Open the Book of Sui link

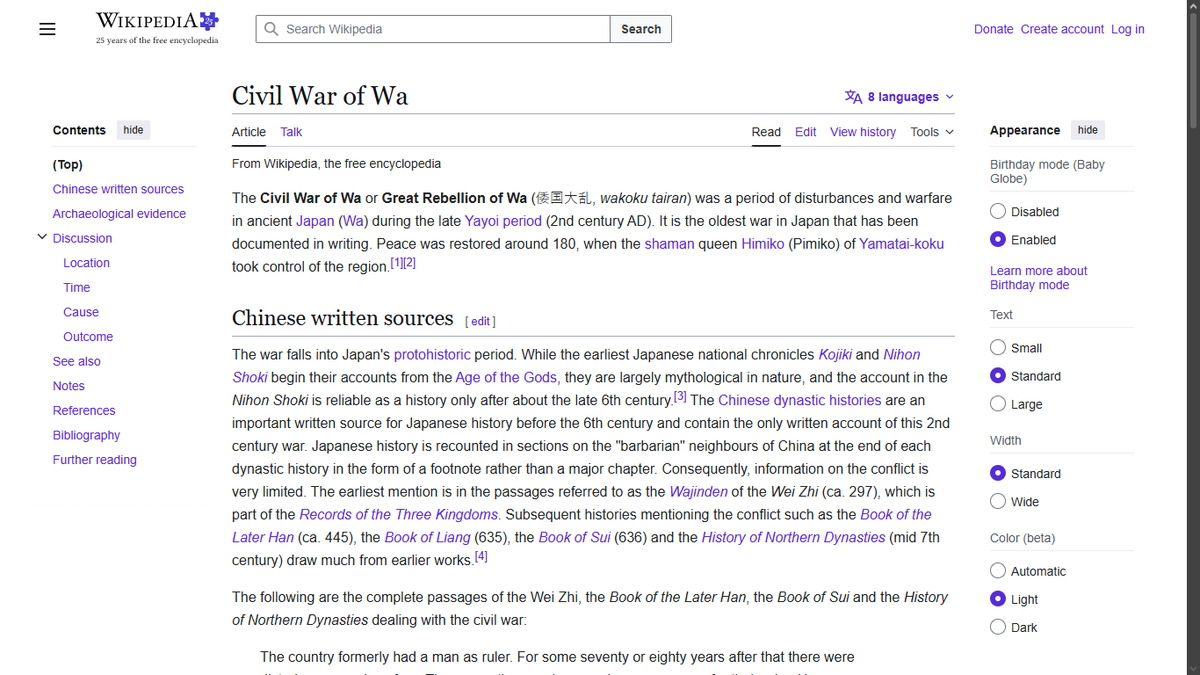577,538
